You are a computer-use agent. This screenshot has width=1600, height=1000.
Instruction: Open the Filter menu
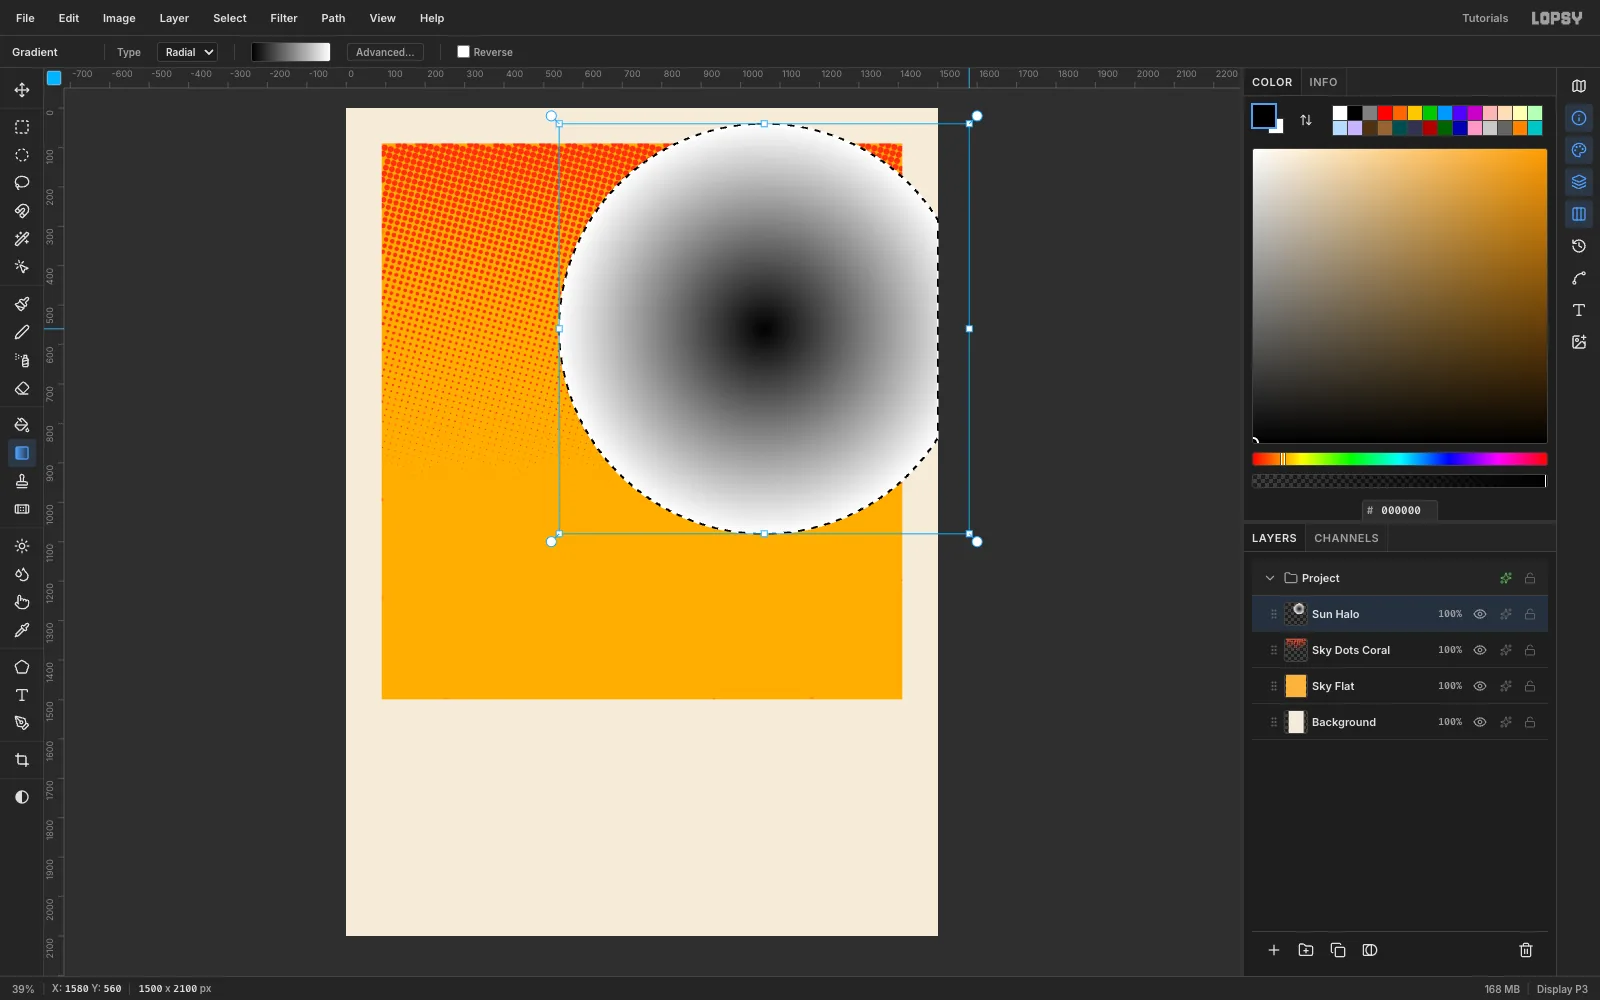[284, 18]
